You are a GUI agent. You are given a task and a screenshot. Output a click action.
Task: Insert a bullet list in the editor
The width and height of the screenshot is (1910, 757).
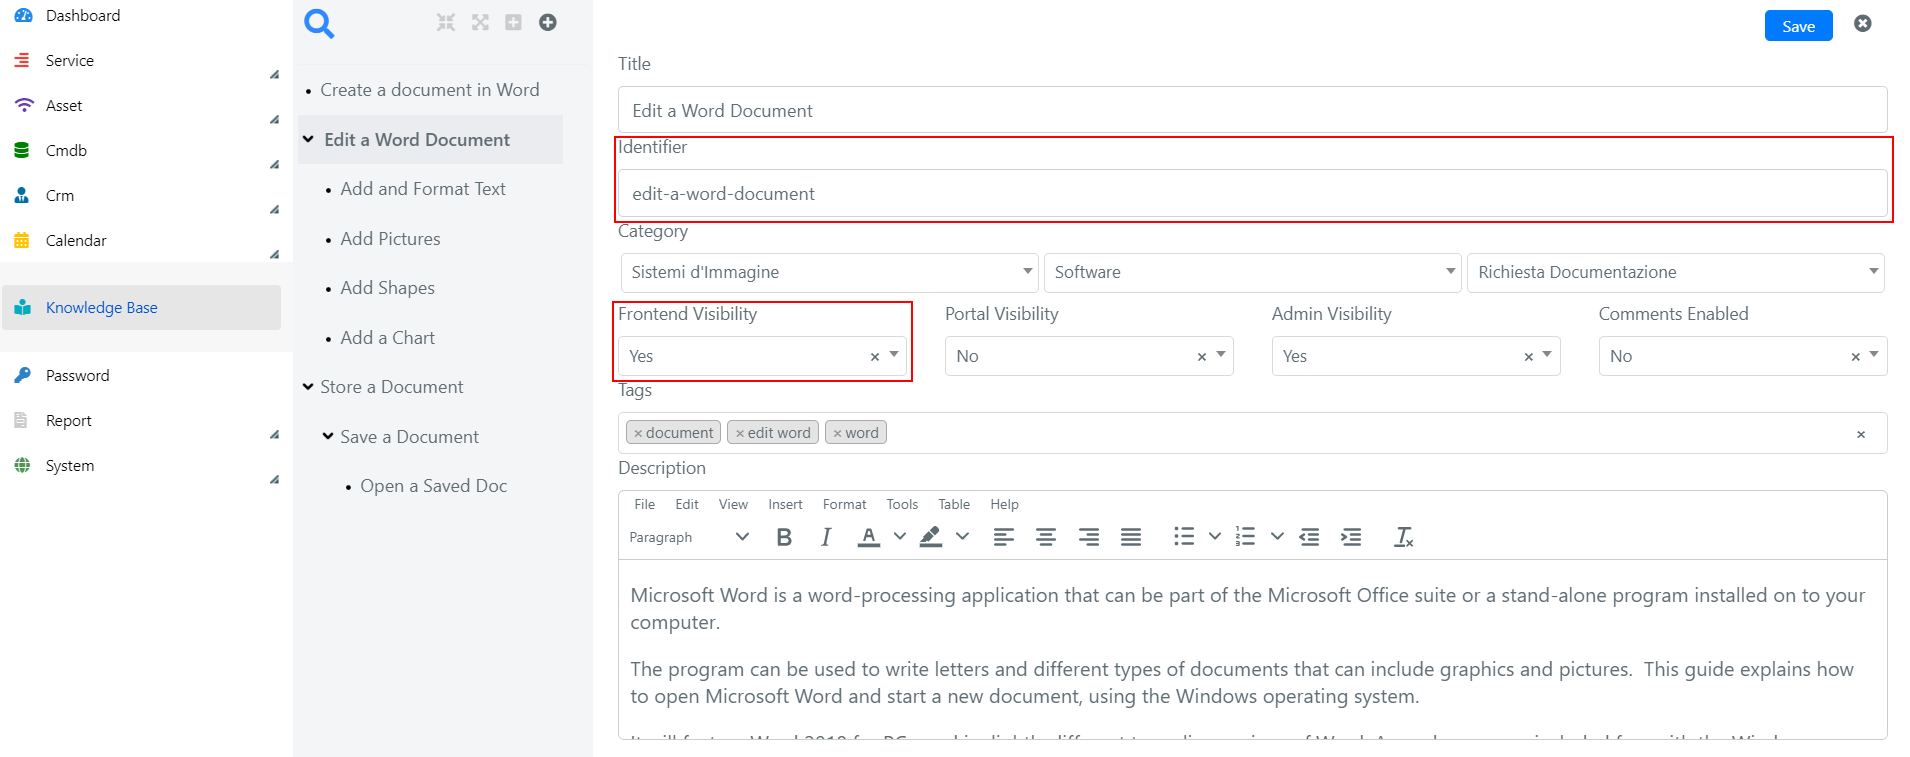tap(1184, 537)
